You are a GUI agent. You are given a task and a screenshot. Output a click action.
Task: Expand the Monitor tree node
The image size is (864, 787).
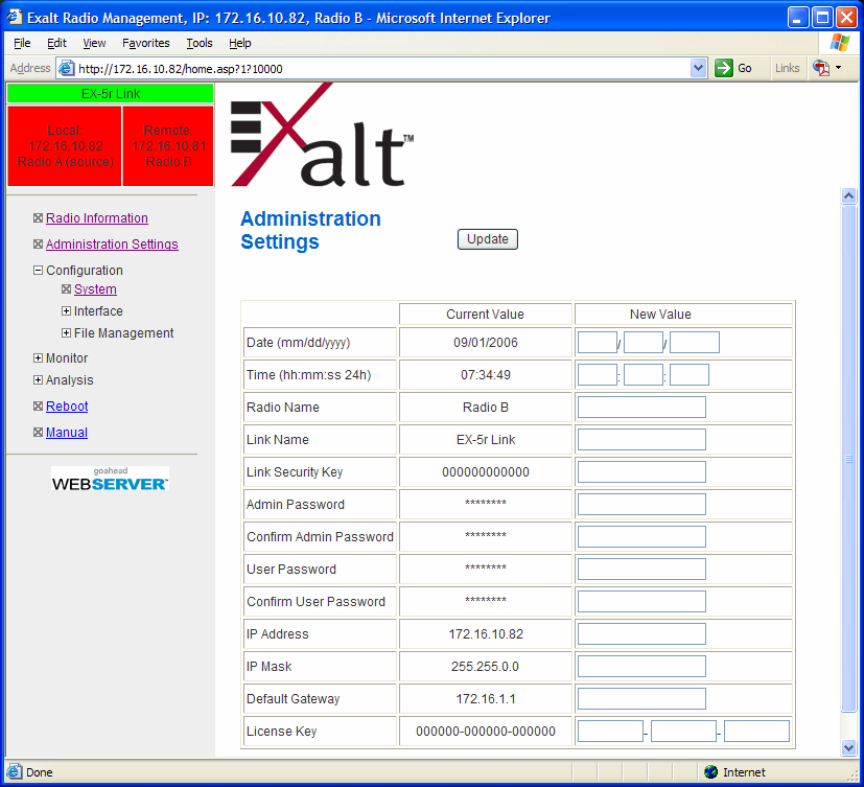[37, 358]
